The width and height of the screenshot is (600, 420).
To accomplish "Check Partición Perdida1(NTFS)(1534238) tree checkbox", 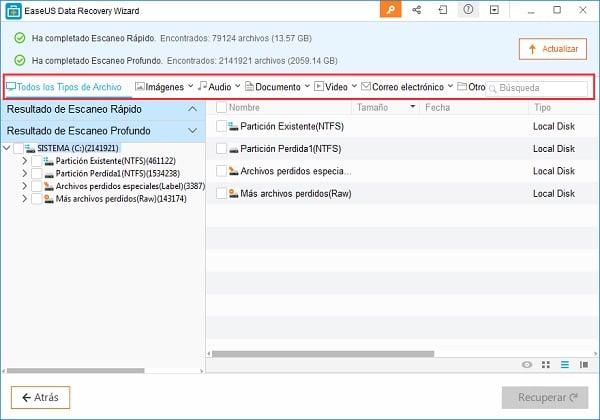I will click(36, 174).
